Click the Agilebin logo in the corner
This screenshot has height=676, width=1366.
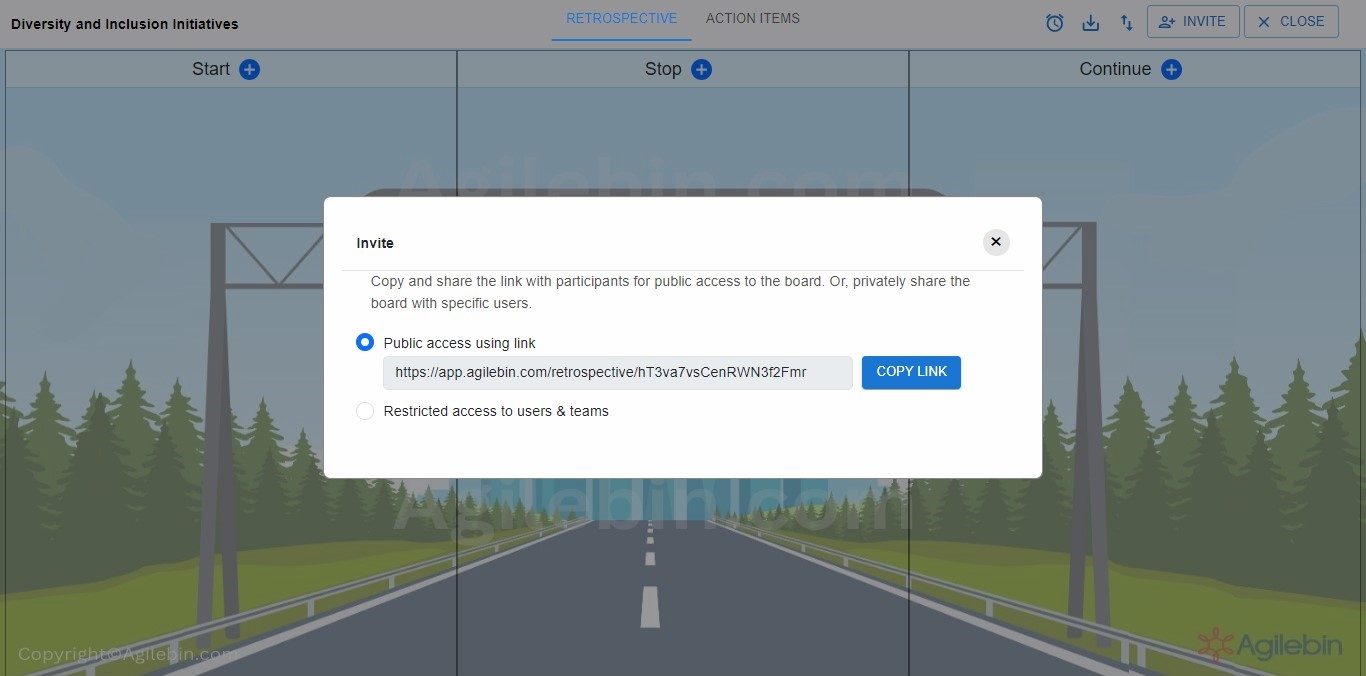coord(1271,645)
